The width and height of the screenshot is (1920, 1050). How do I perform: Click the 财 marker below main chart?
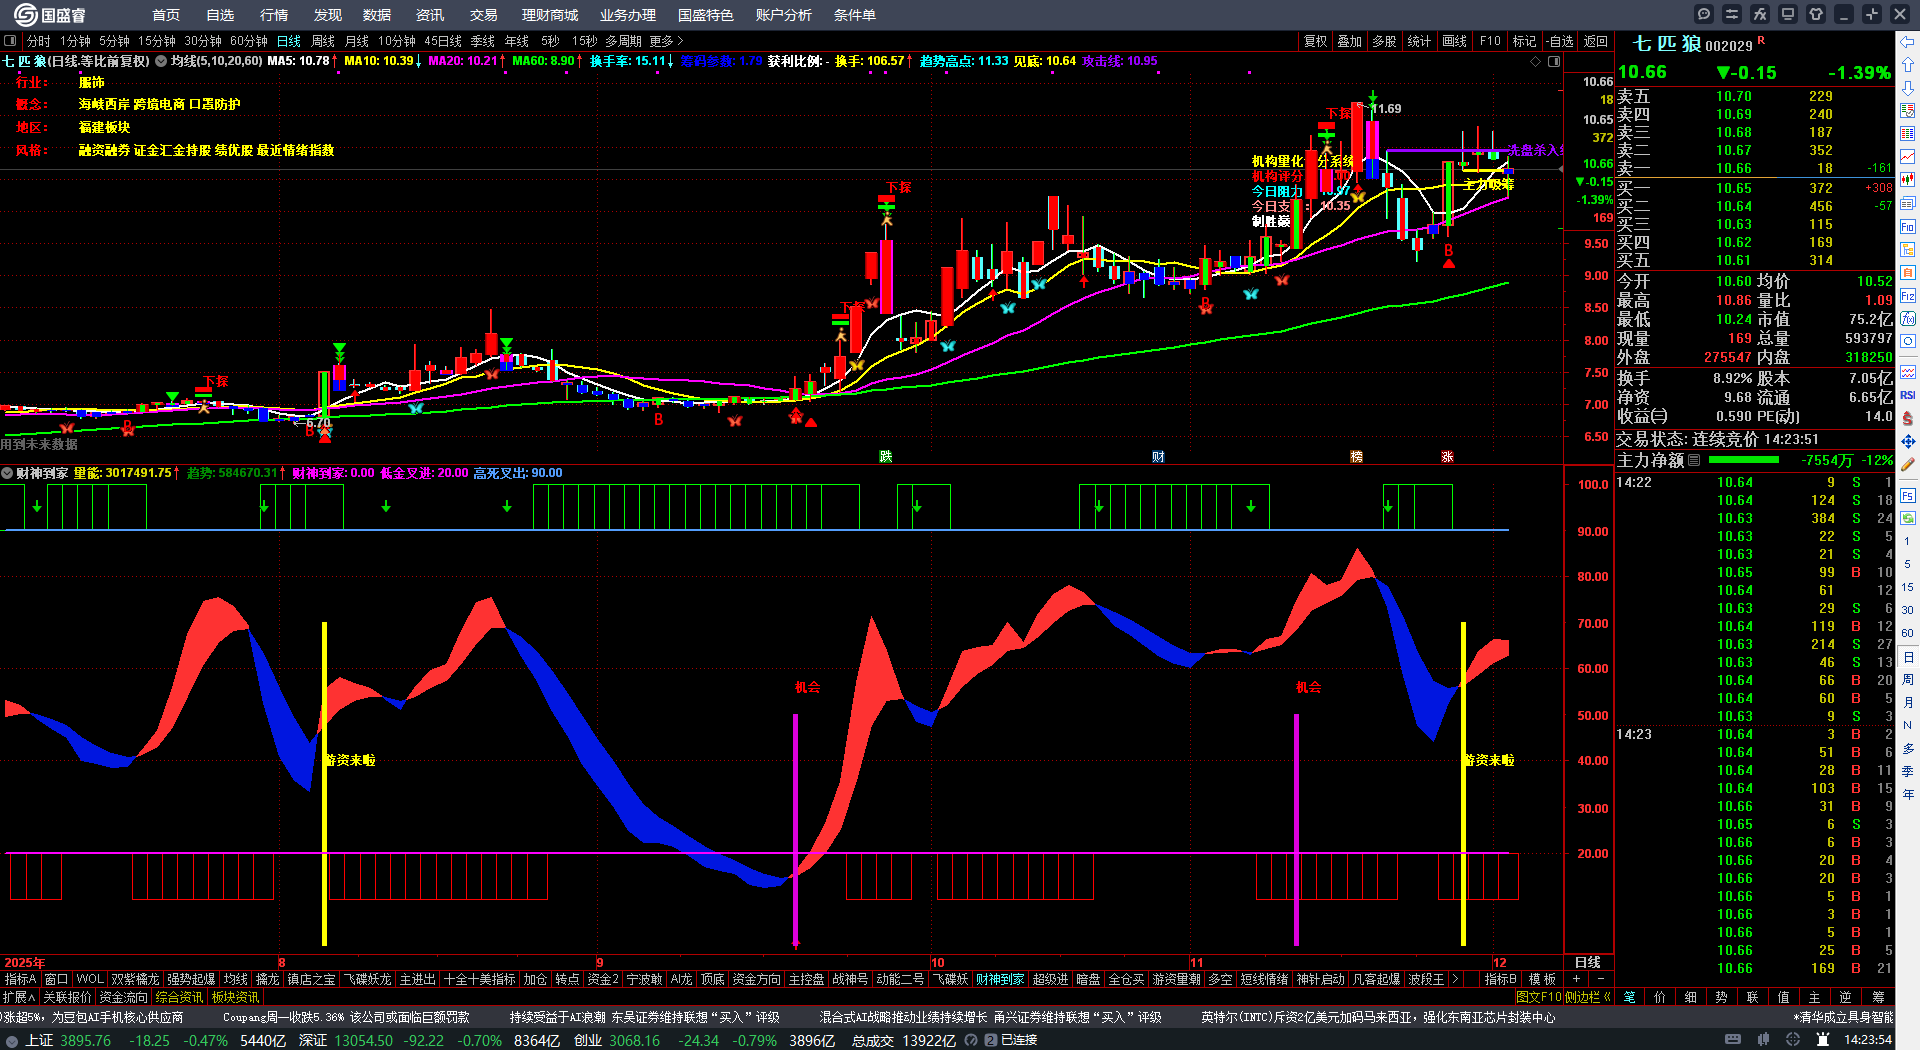pos(1158,456)
